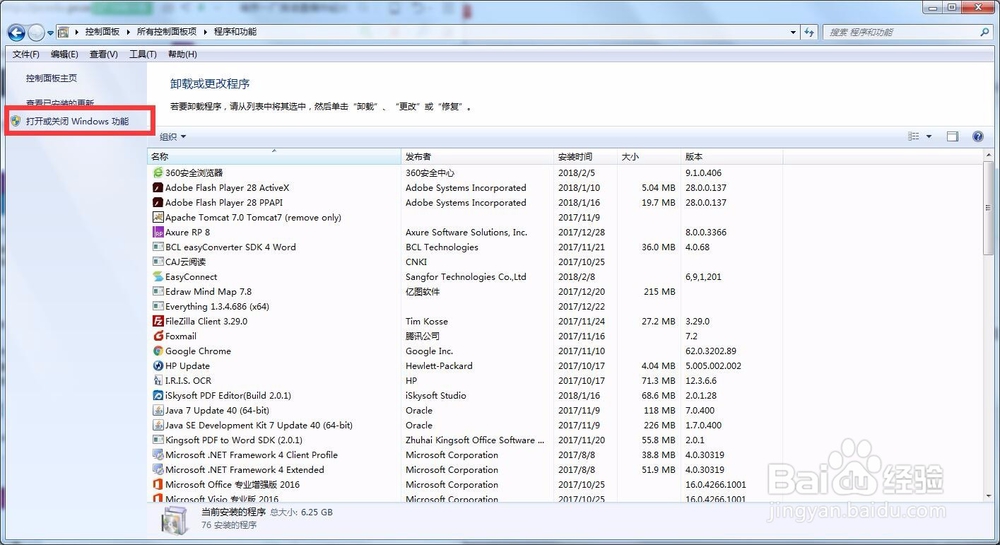Open the 编辑(E) menu
Image resolution: width=1000 pixels, height=545 pixels.
[x=64, y=54]
